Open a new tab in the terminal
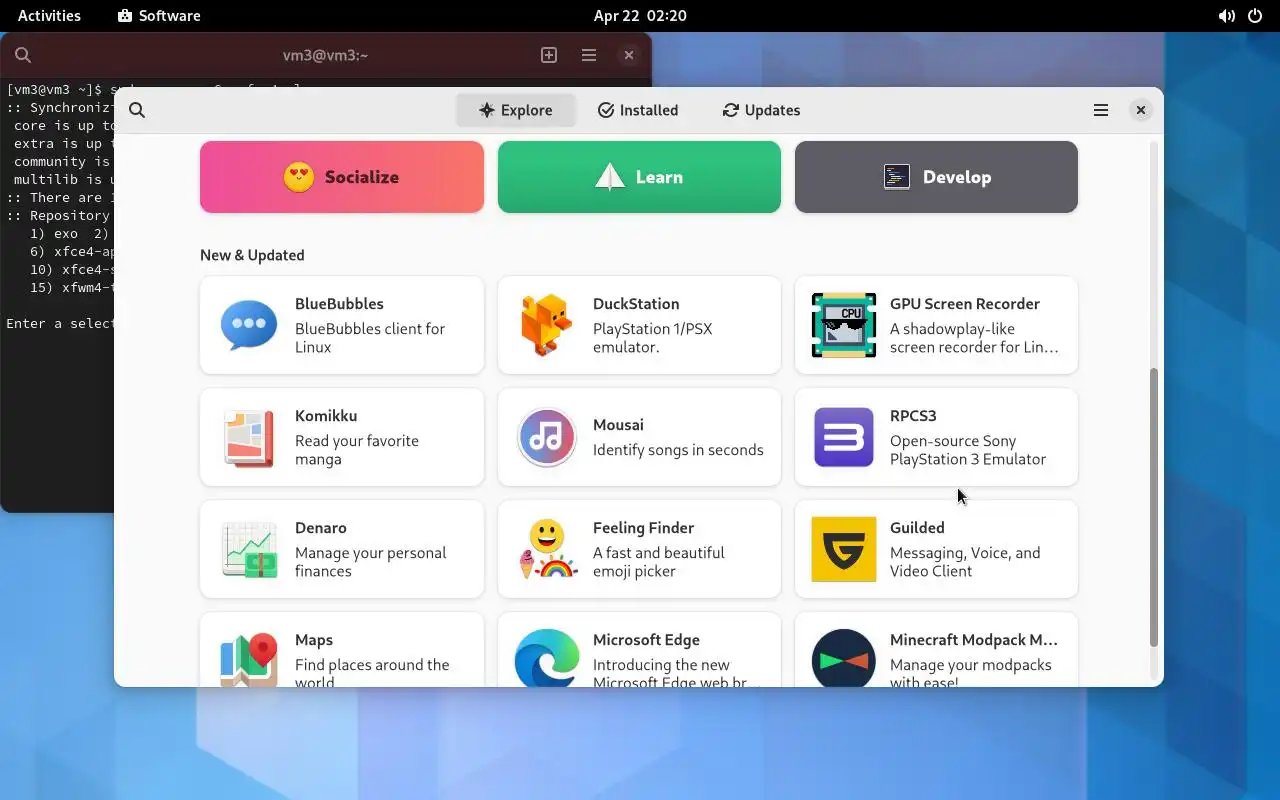This screenshot has height=800, width=1280. pyautogui.click(x=549, y=55)
